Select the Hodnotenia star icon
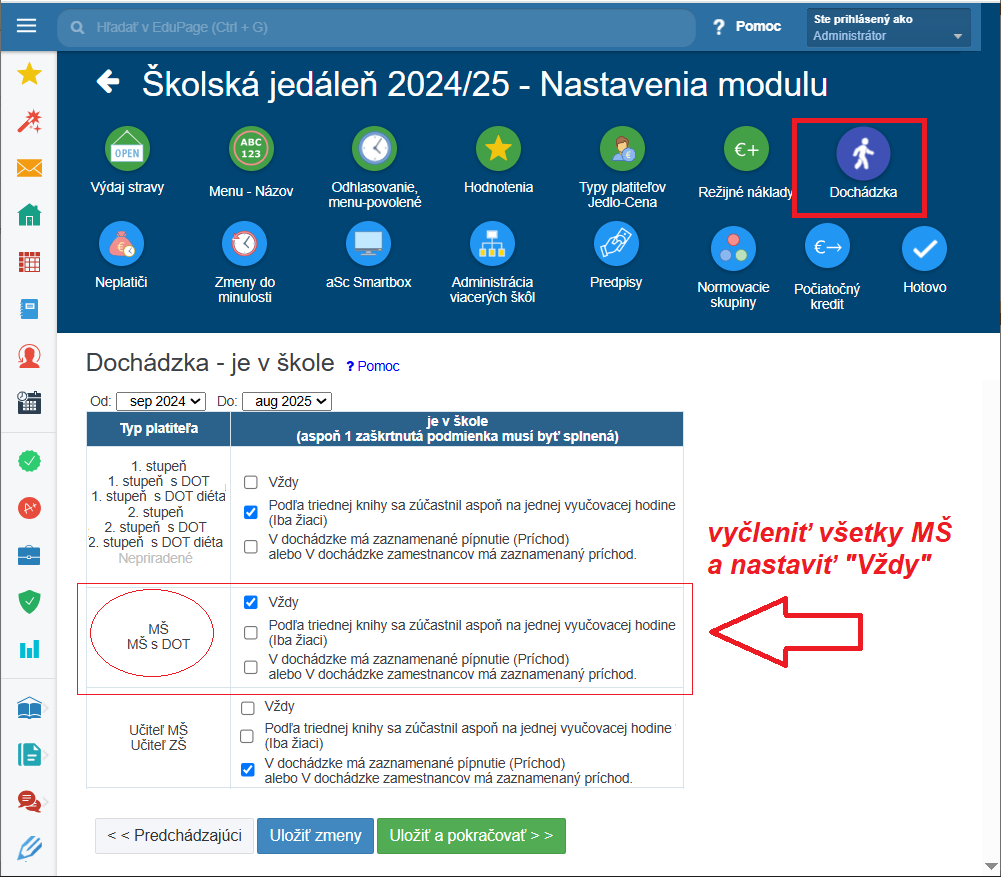This screenshot has width=1001, height=877. click(498, 150)
